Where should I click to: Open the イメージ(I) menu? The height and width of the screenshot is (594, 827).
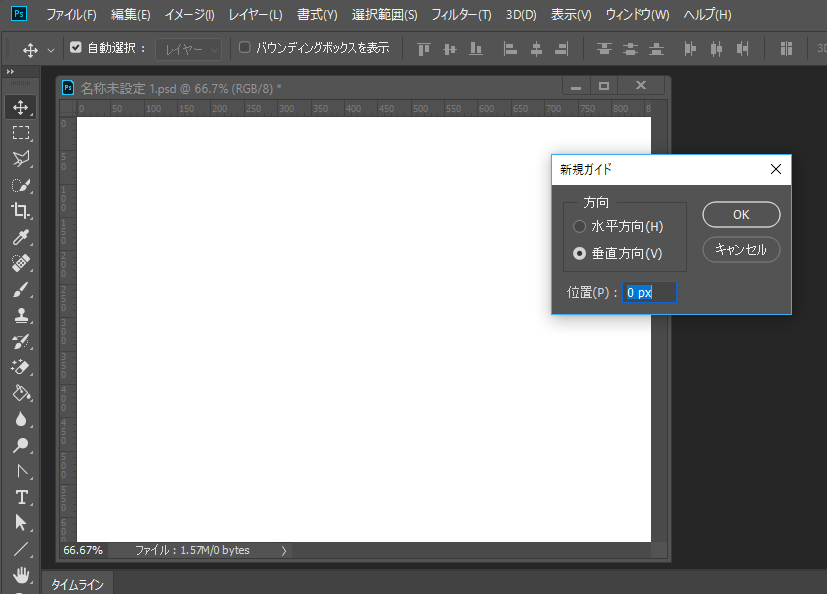click(x=189, y=15)
